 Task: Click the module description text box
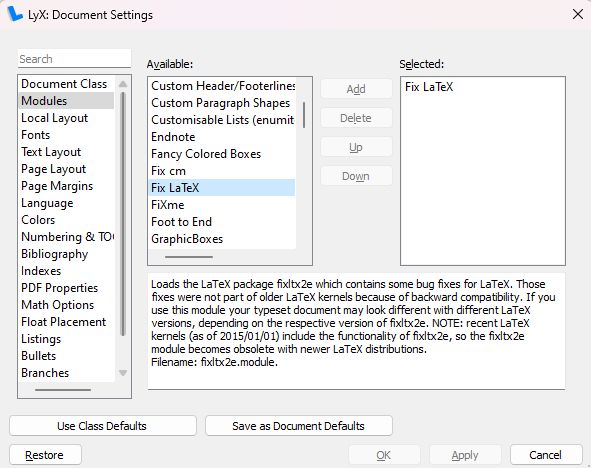356,331
